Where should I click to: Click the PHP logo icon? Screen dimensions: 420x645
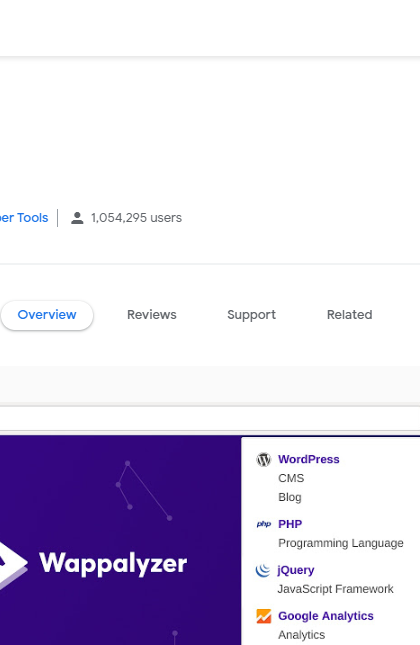[264, 524]
